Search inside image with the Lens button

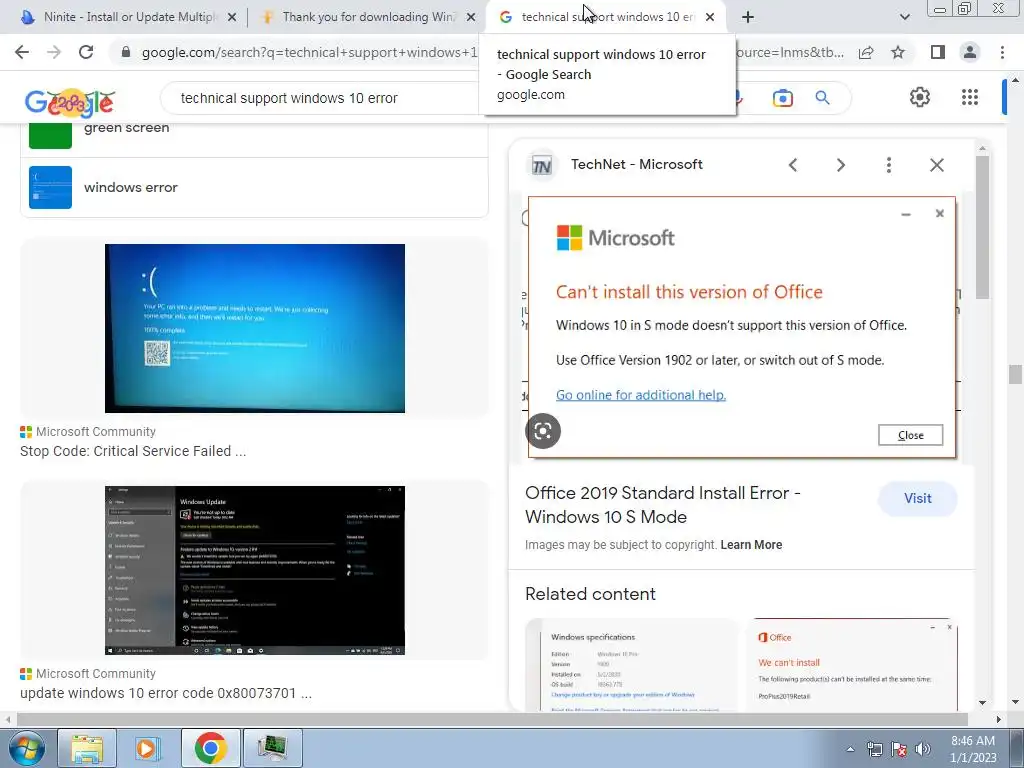543,431
